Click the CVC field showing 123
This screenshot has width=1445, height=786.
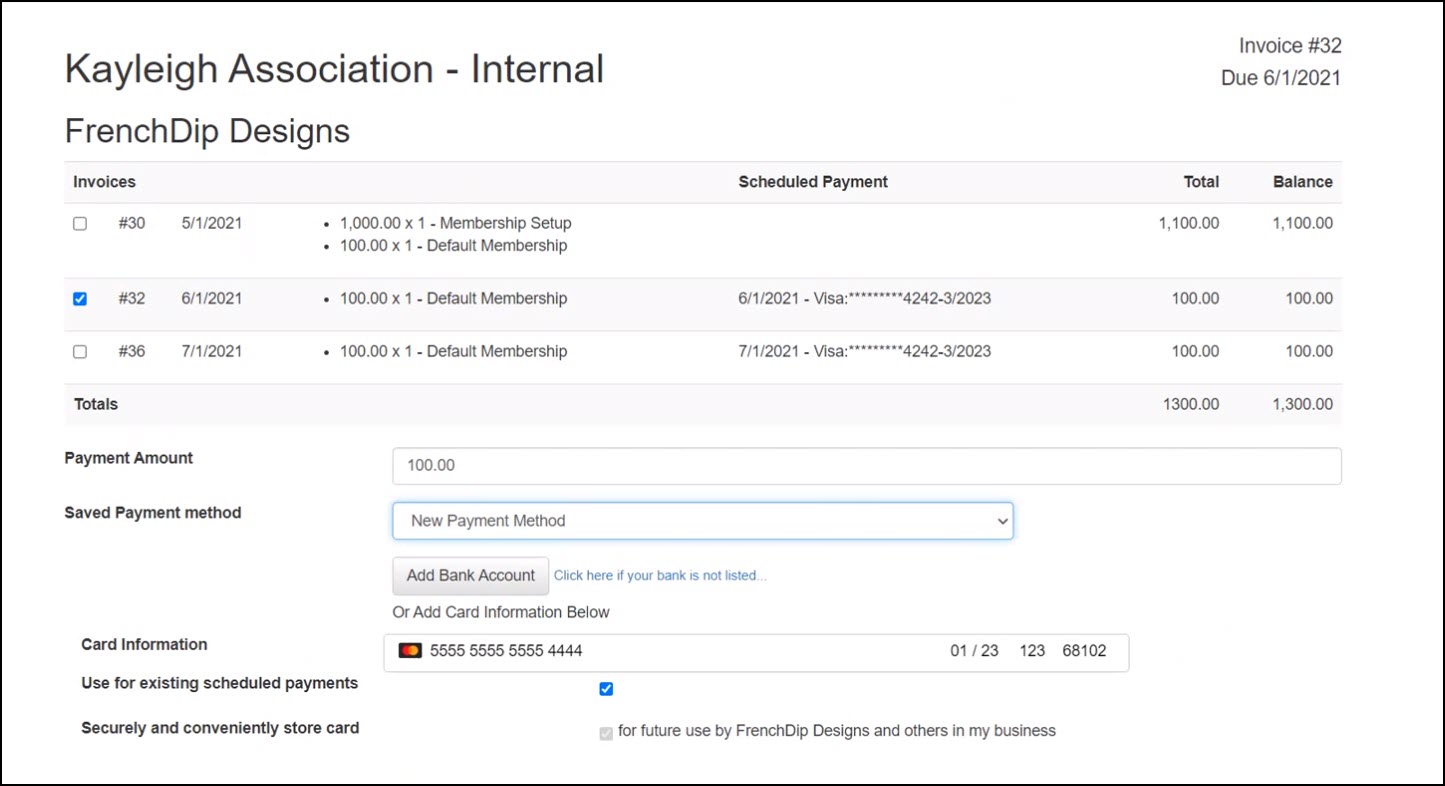tap(1032, 651)
